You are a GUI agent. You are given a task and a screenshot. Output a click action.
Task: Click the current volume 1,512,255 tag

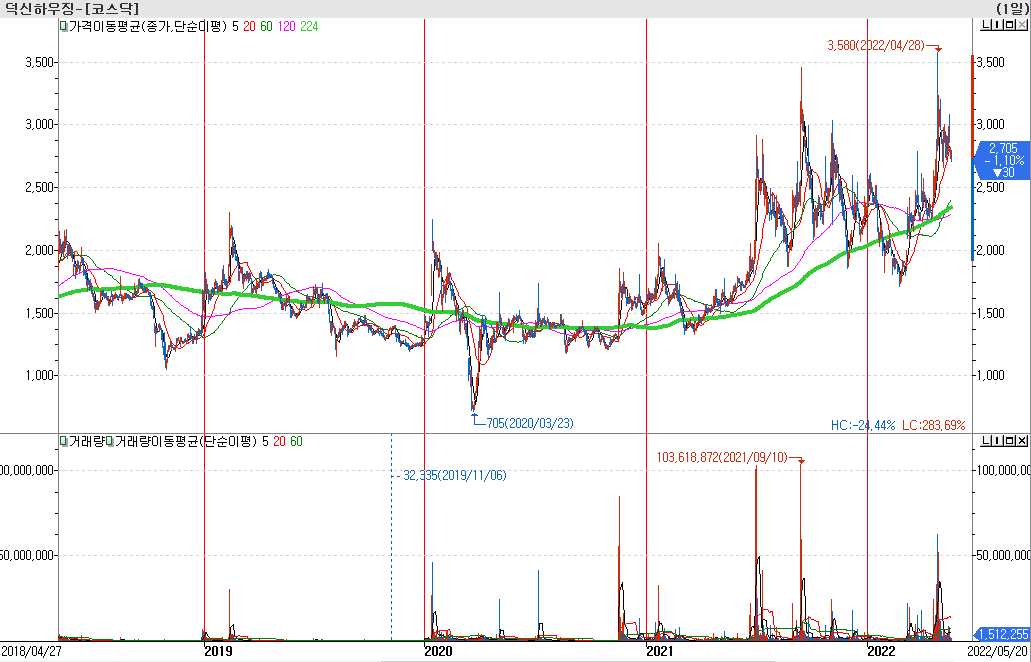pos(1001,634)
